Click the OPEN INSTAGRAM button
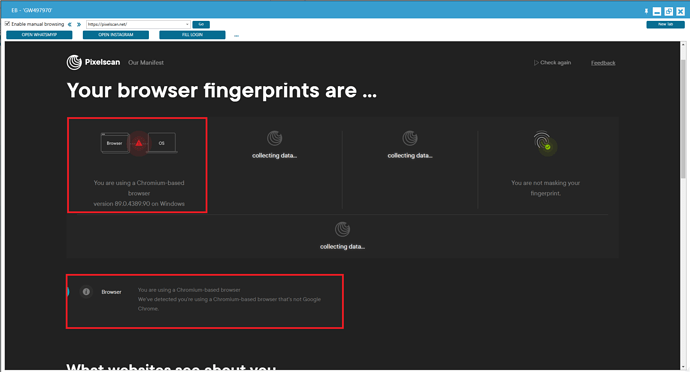 (116, 35)
